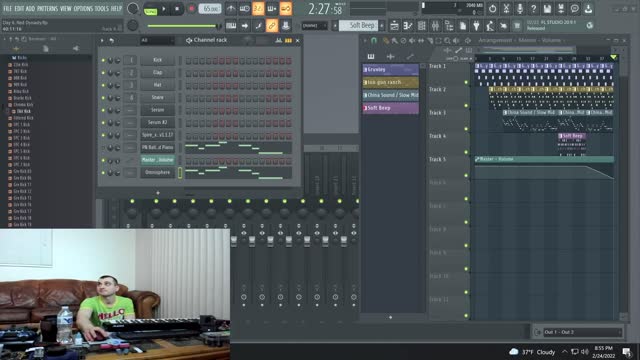Mute the Snare channel green light
640x360 pixels.
coord(103,98)
